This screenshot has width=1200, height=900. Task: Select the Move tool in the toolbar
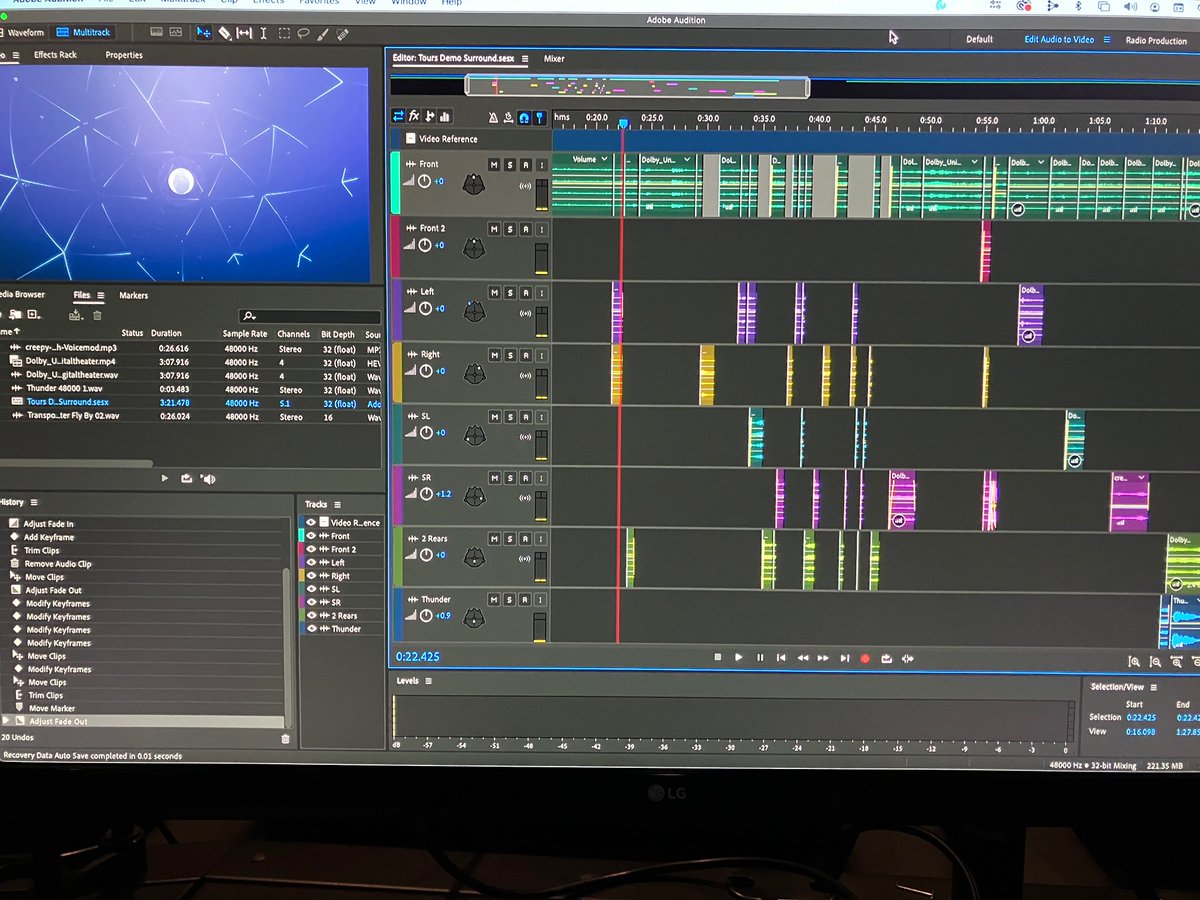click(203, 33)
